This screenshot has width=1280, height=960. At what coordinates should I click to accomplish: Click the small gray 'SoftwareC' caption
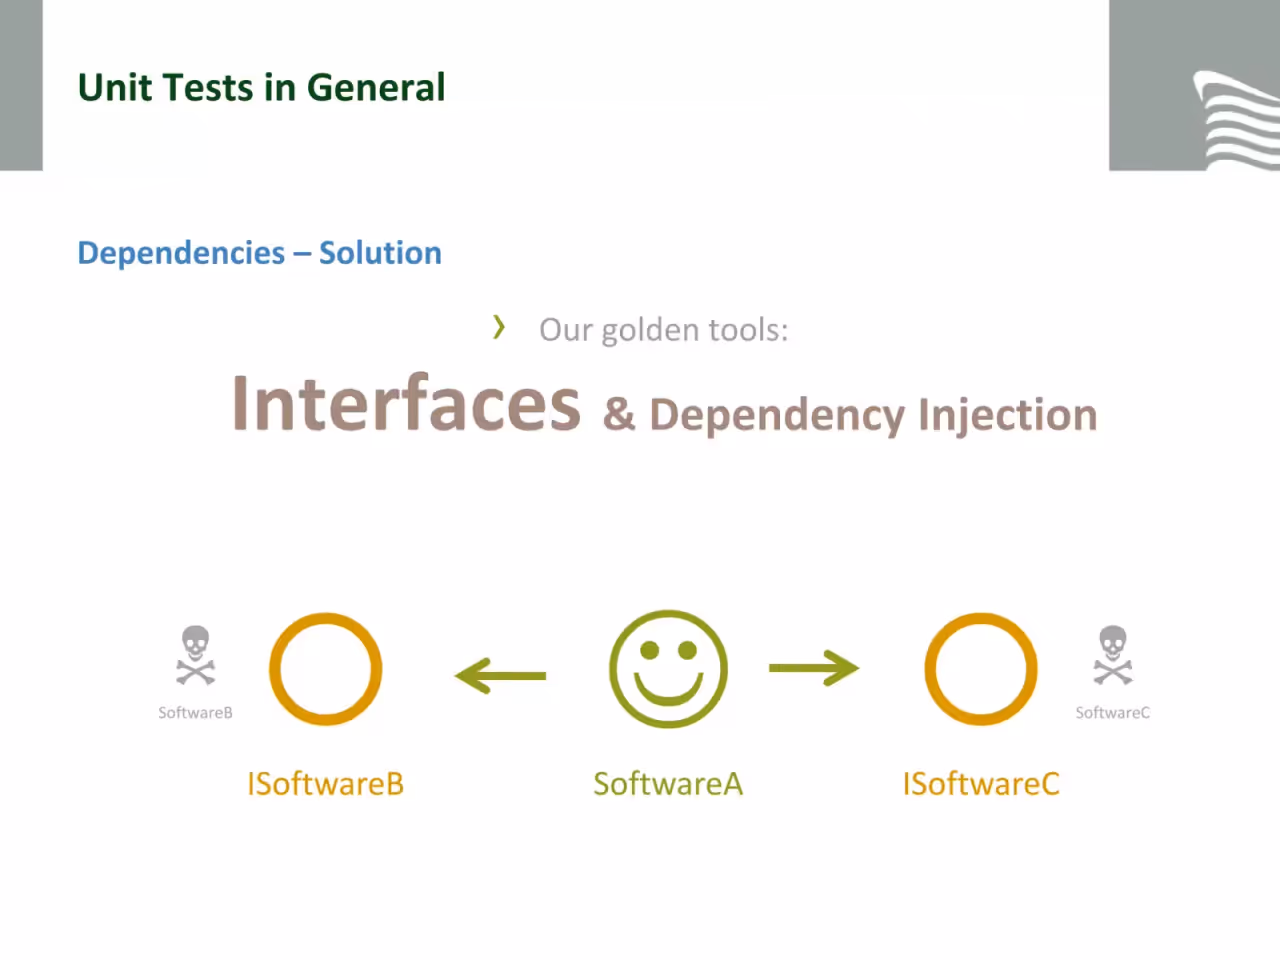pyautogui.click(x=1113, y=713)
